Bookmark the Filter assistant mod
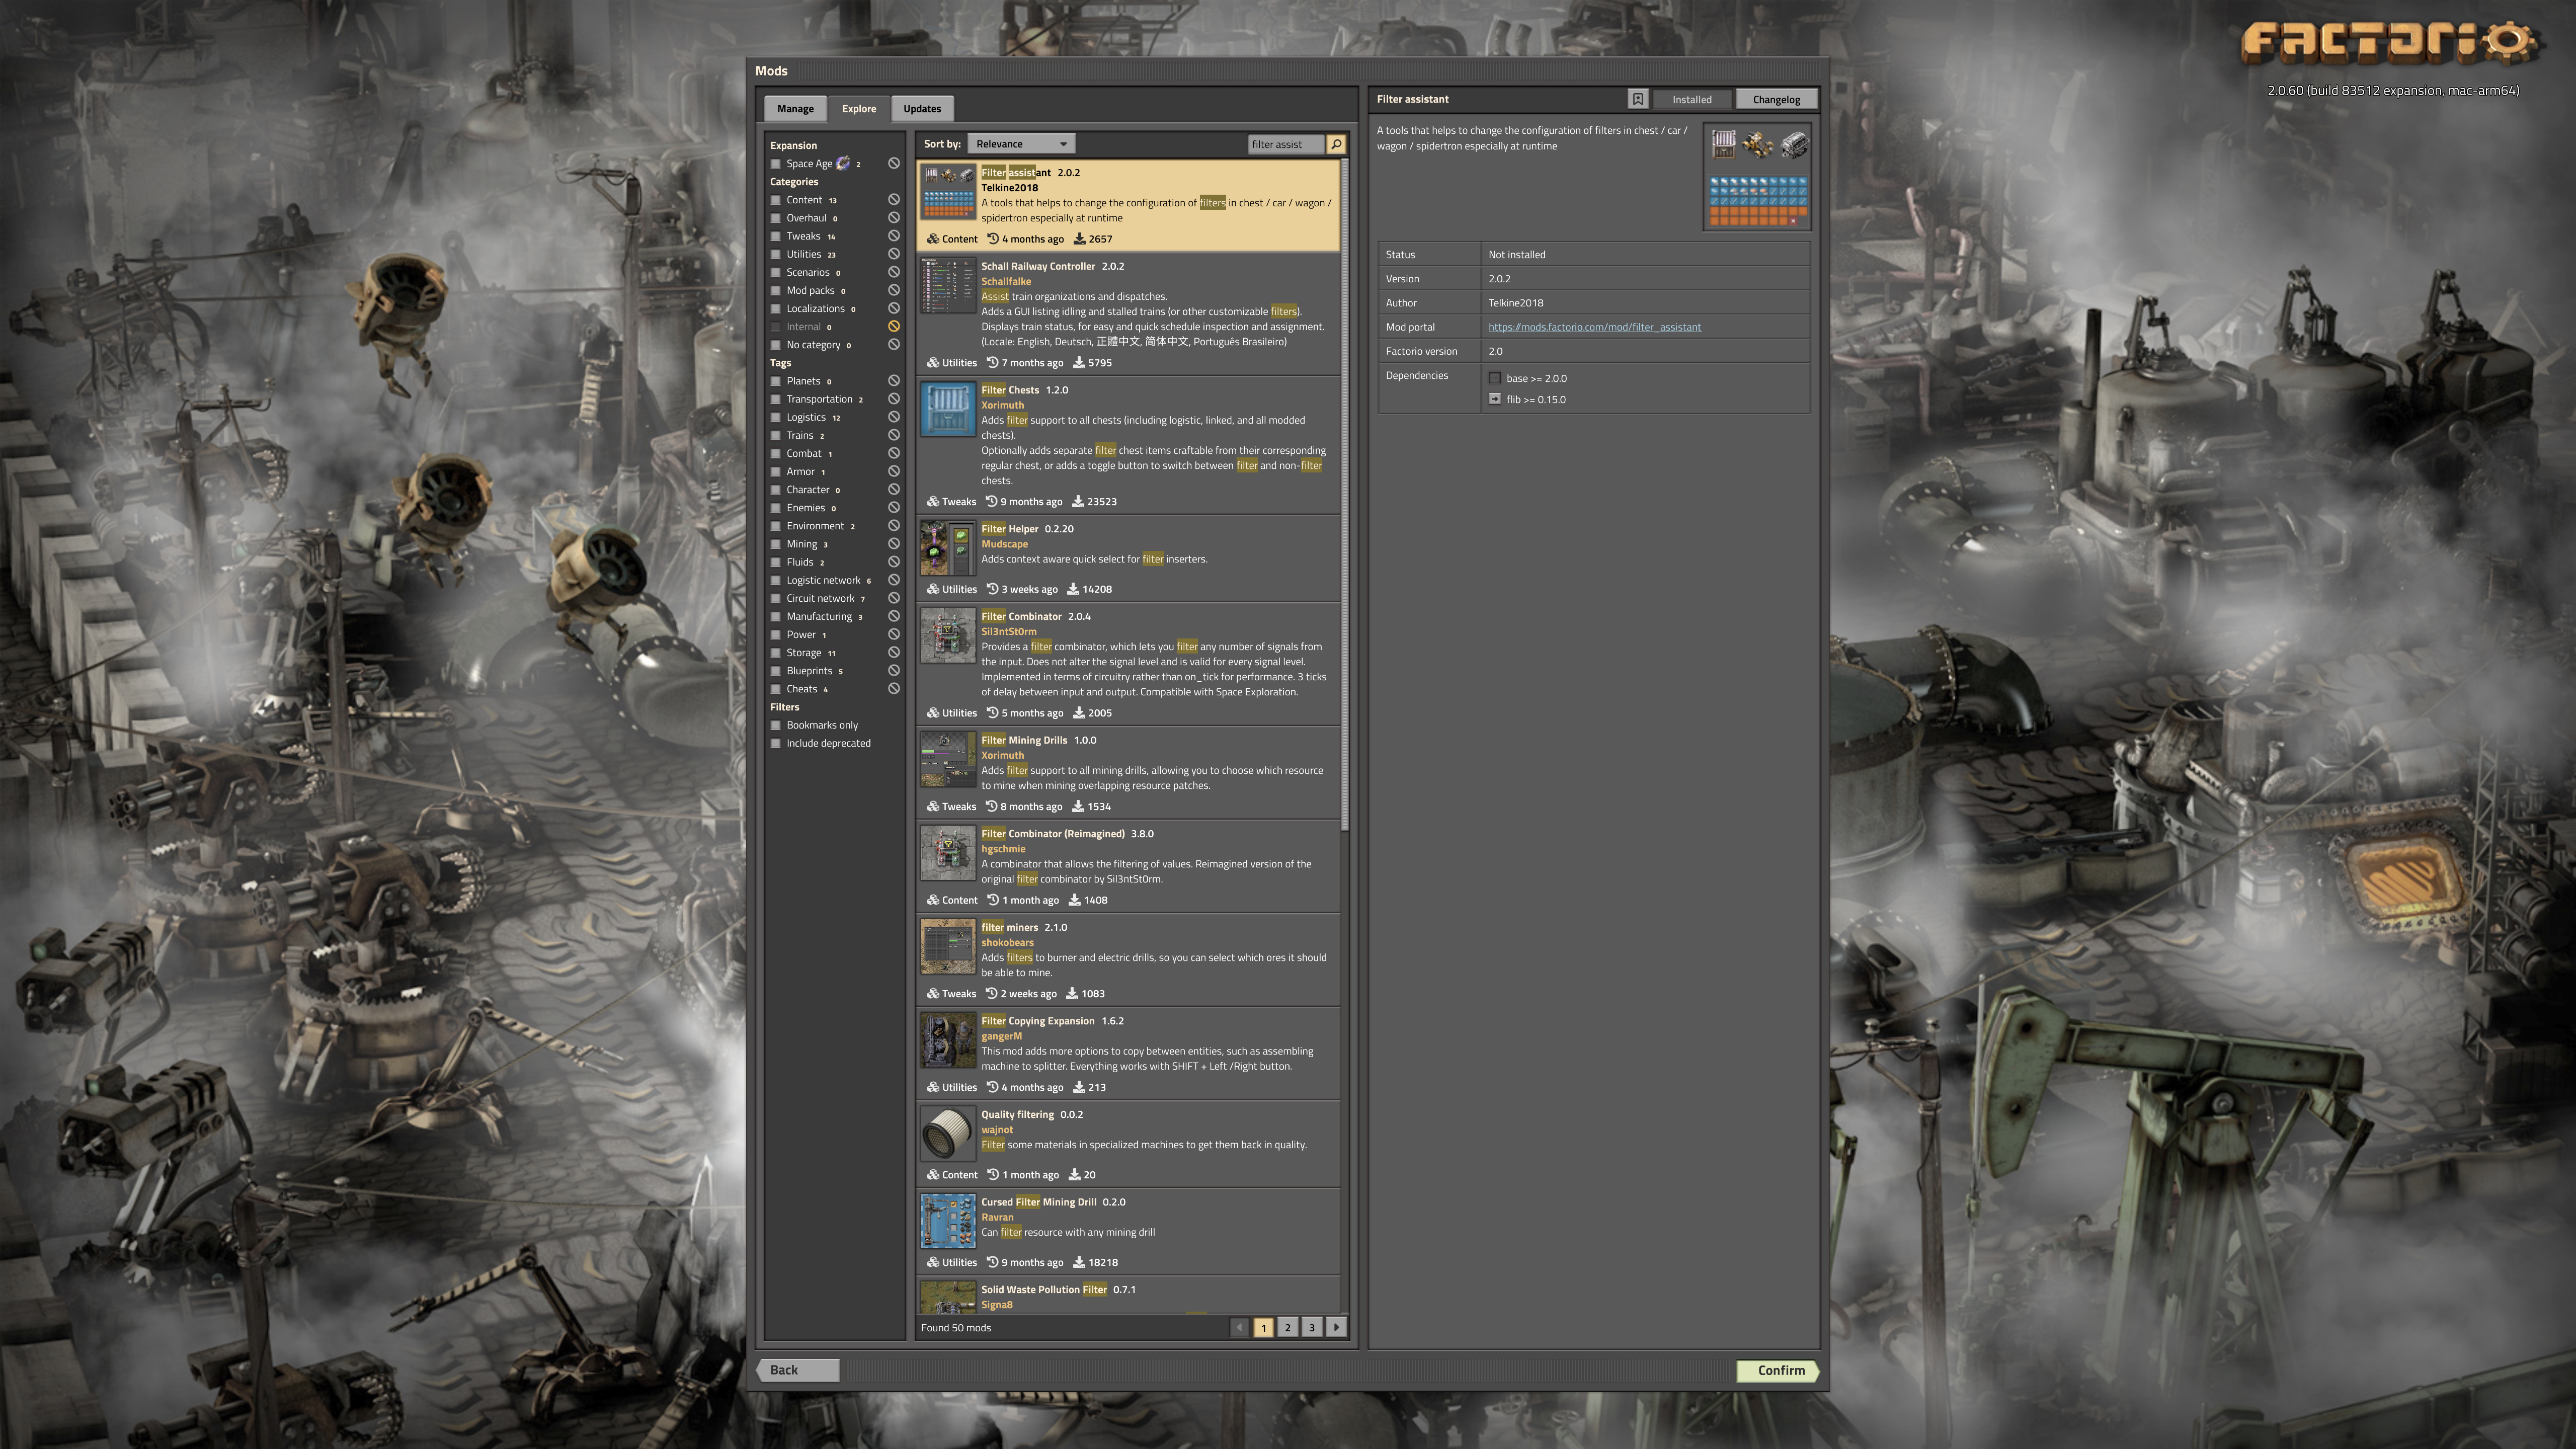This screenshot has width=2576, height=1449. (1637, 99)
